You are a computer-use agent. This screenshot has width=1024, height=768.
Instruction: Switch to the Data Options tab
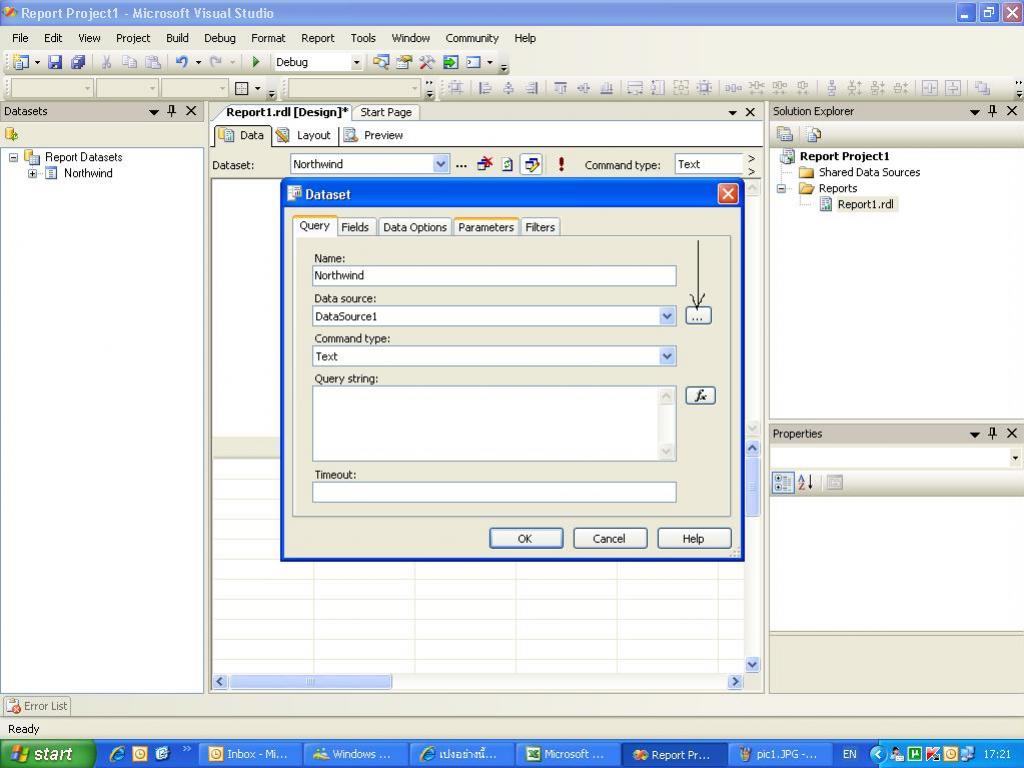pyautogui.click(x=415, y=227)
